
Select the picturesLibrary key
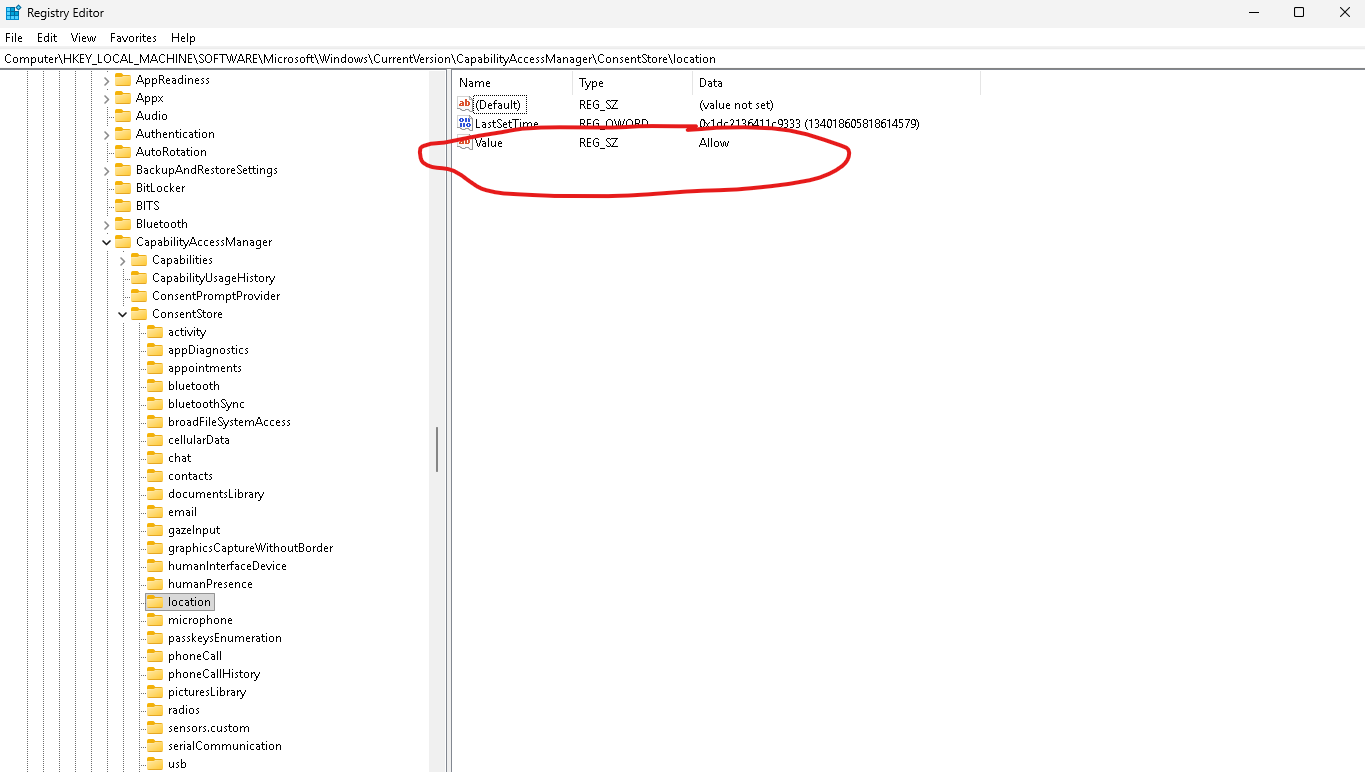click(x=207, y=692)
